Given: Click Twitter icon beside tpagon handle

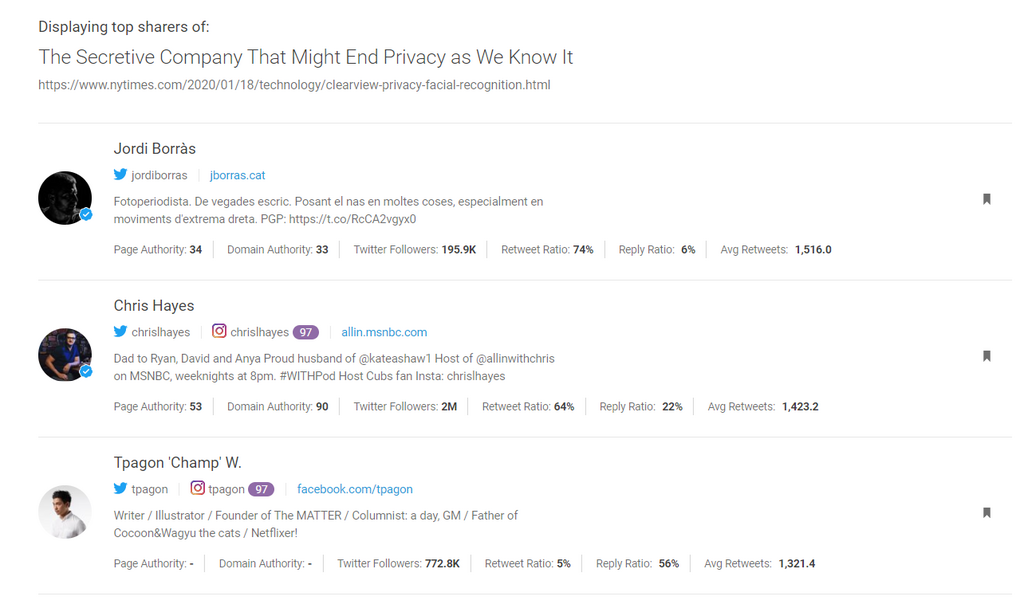Looking at the screenshot, I should click(120, 489).
